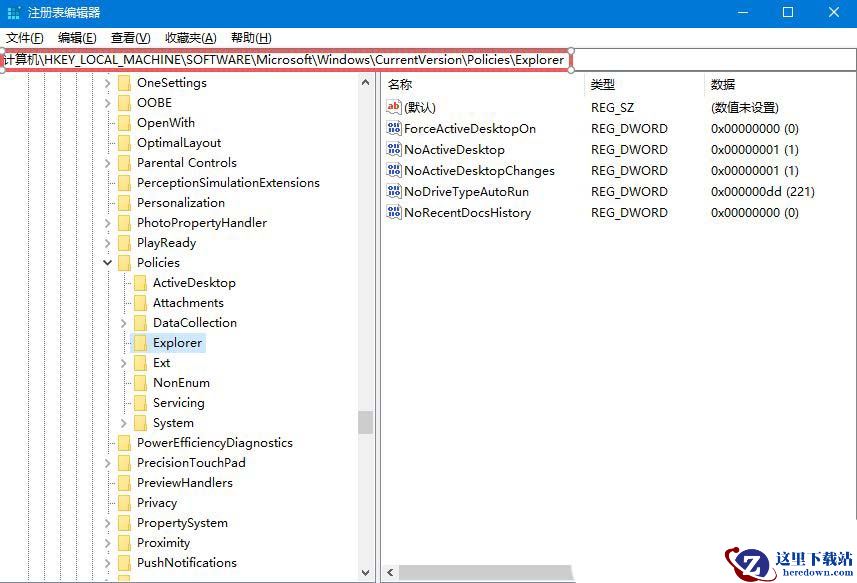This screenshot has width=857, height=583.
Task: Click the 类型 column header
Action: 603,84
